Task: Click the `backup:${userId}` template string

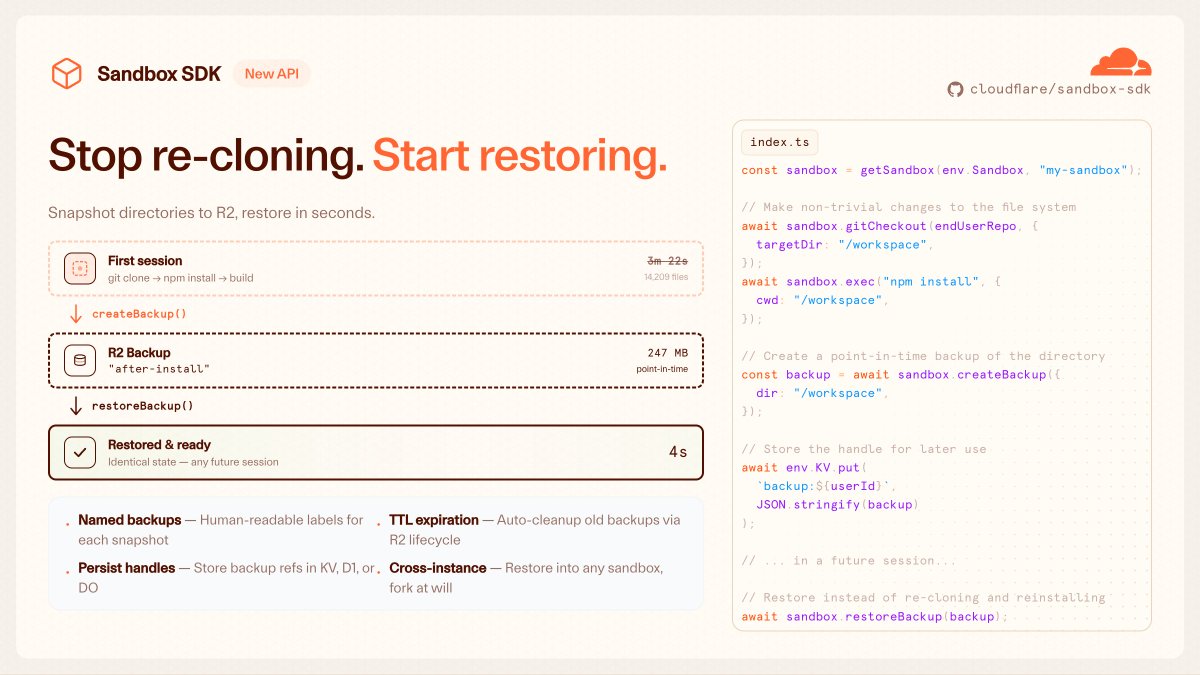Action: pyautogui.click(x=823, y=486)
